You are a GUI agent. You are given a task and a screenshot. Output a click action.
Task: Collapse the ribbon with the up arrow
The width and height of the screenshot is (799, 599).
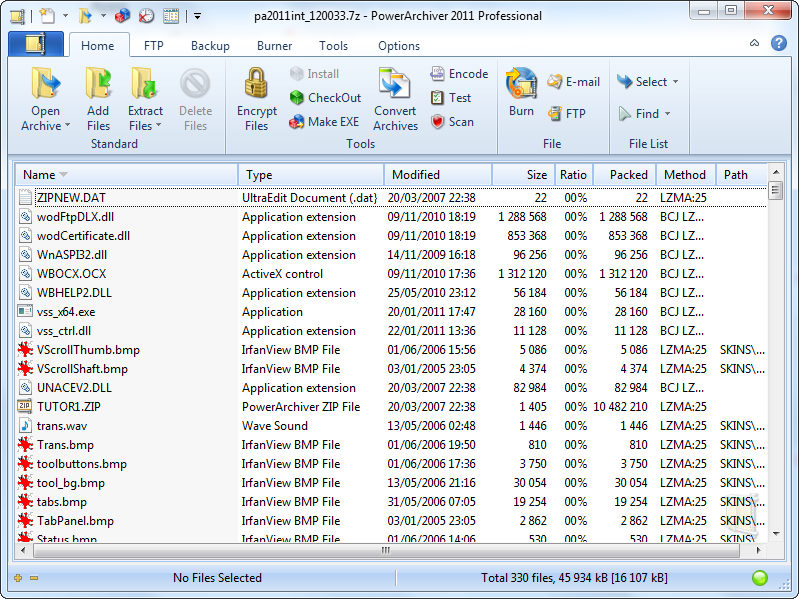coord(755,43)
